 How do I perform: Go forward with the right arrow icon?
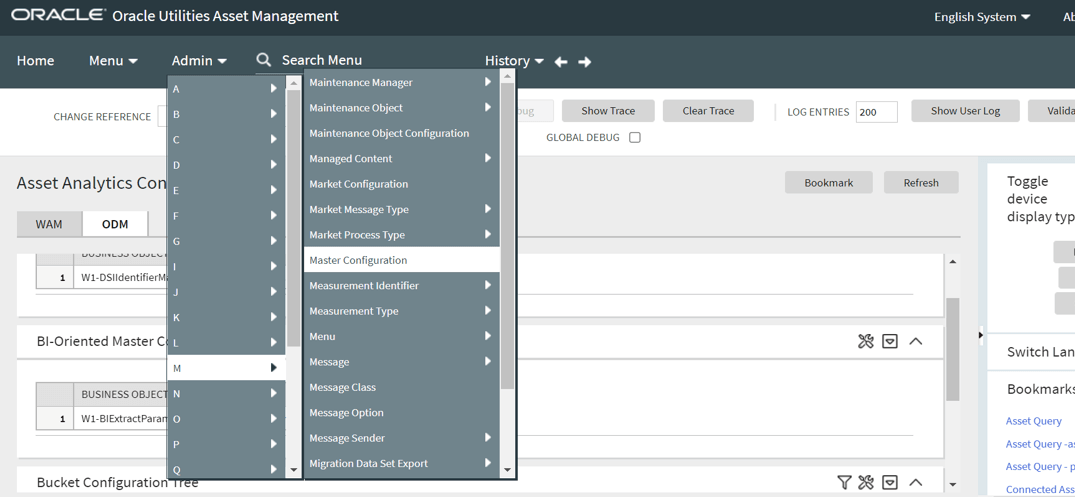[584, 62]
